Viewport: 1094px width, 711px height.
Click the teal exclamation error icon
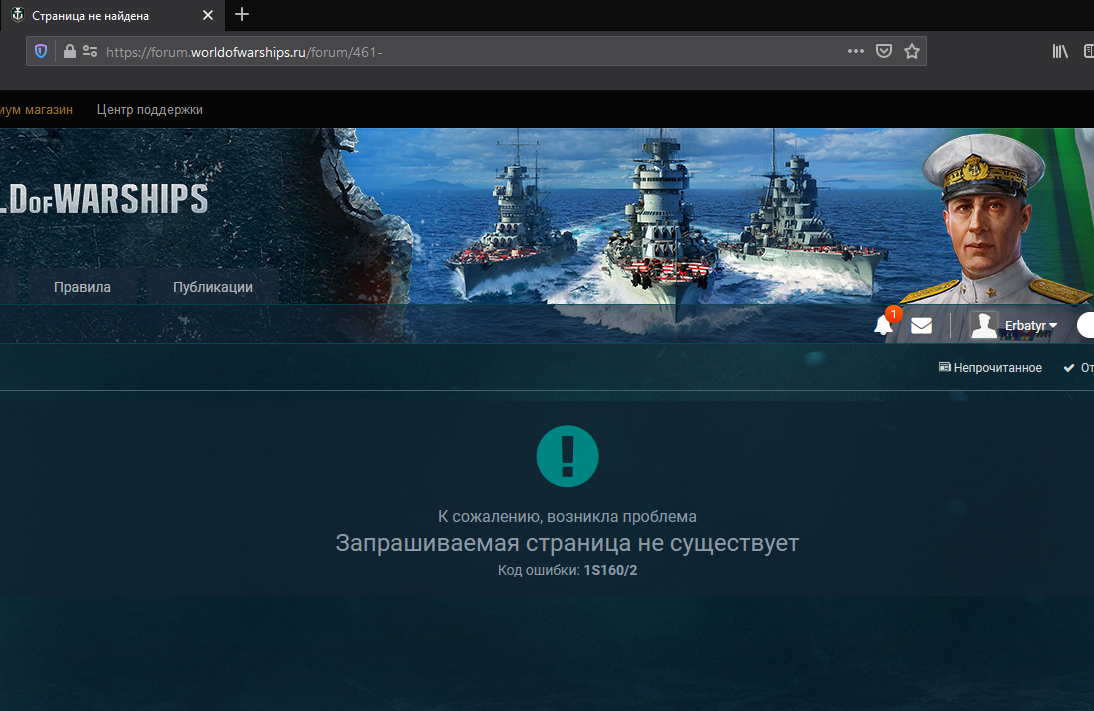pos(567,456)
